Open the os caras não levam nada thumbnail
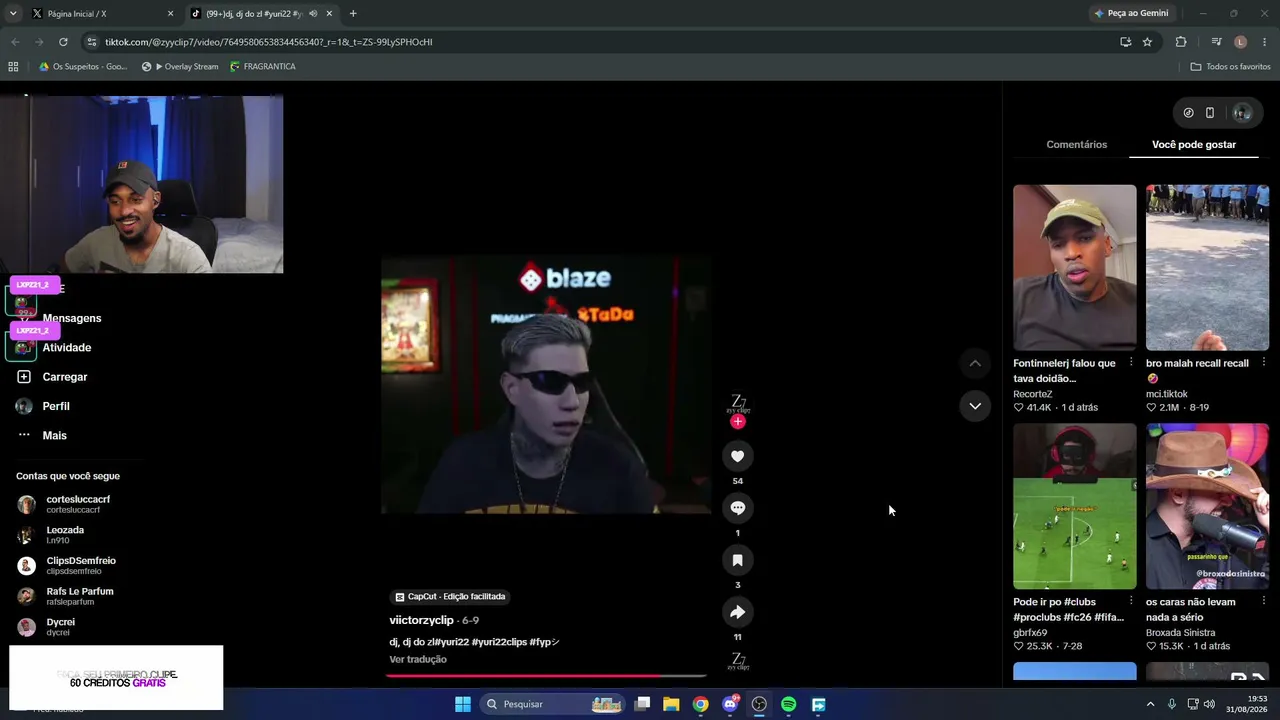This screenshot has width=1280, height=720. pos(1207,506)
